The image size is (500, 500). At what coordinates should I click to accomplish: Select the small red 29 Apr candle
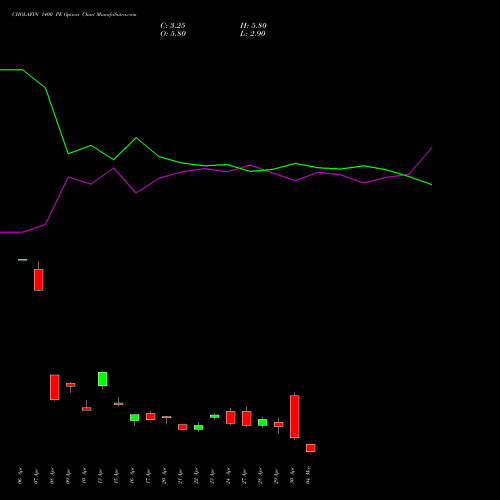[x=279, y=424]
